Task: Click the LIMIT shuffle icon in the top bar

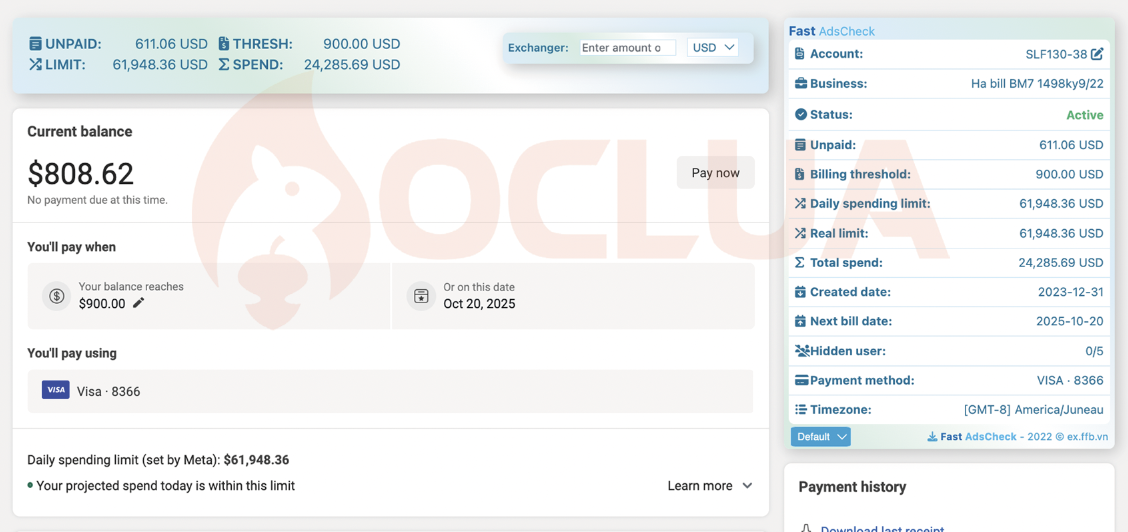Action: 35,65
